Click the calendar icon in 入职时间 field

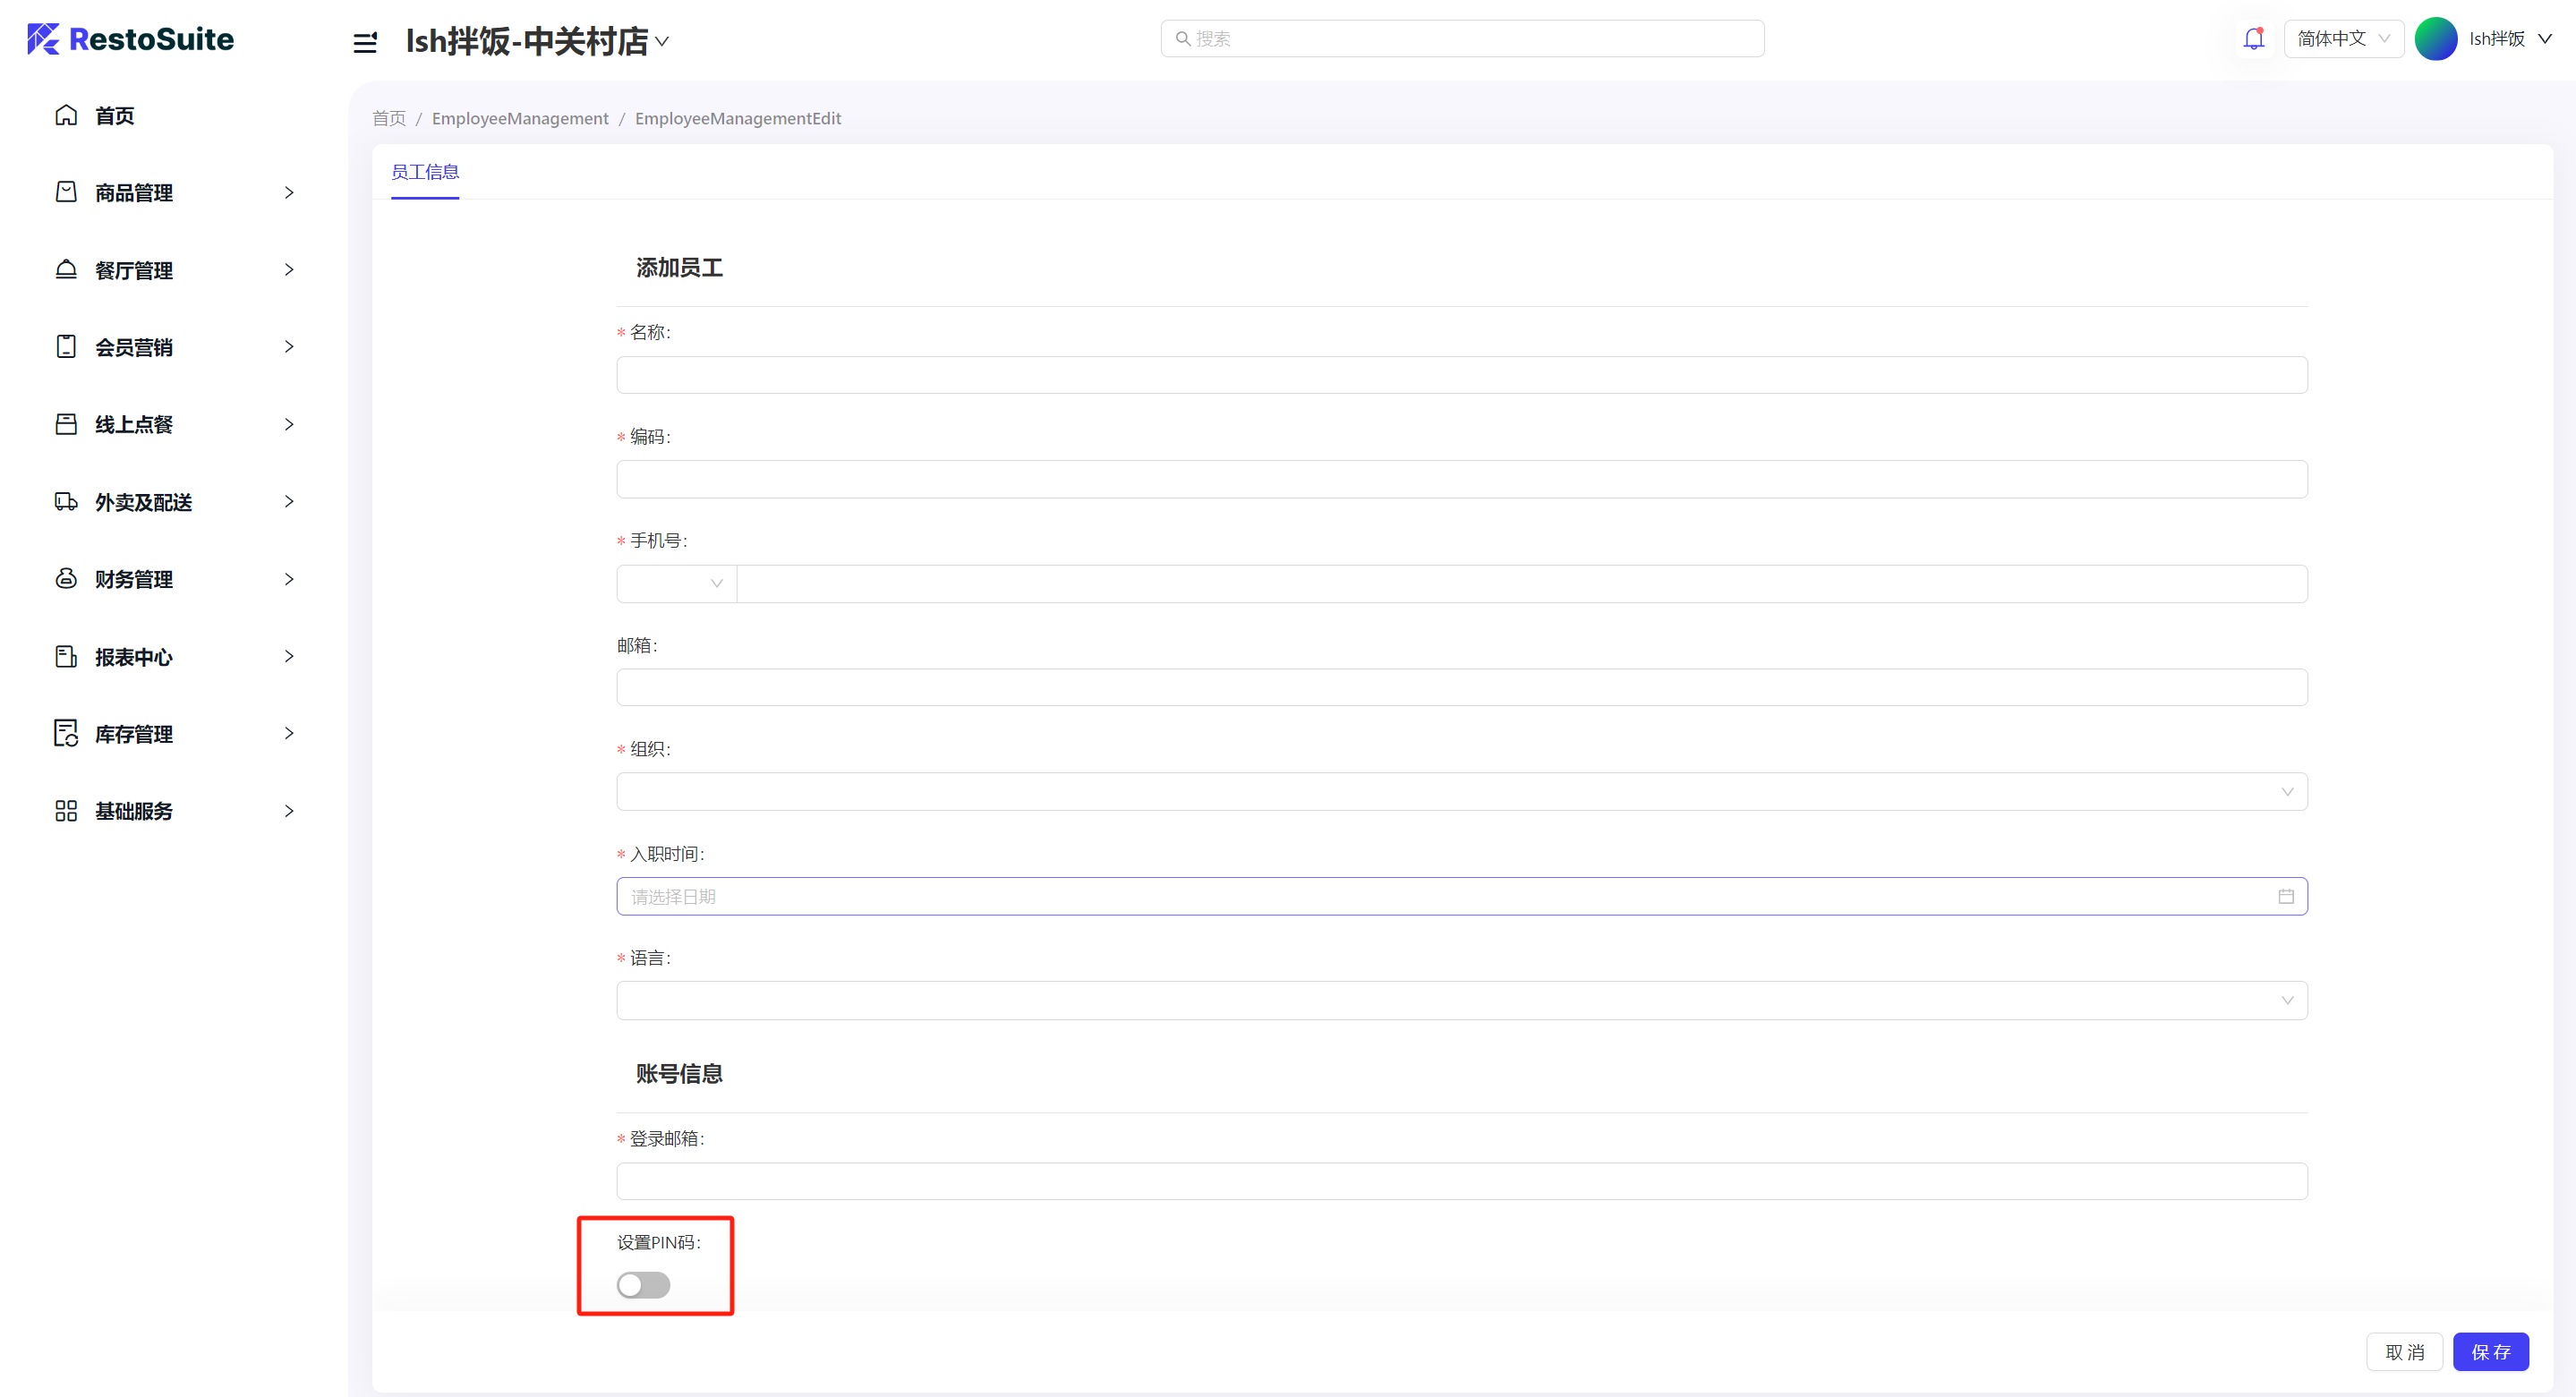point(2286,896)
